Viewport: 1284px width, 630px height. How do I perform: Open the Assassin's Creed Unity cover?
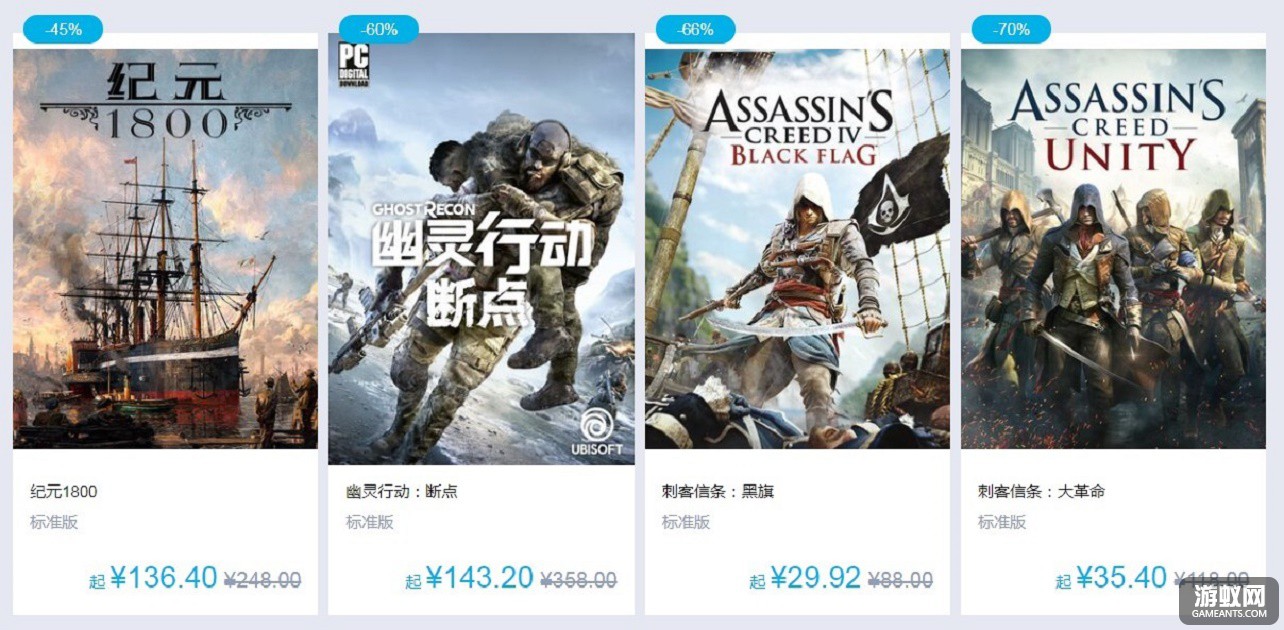coord(1113,248)
